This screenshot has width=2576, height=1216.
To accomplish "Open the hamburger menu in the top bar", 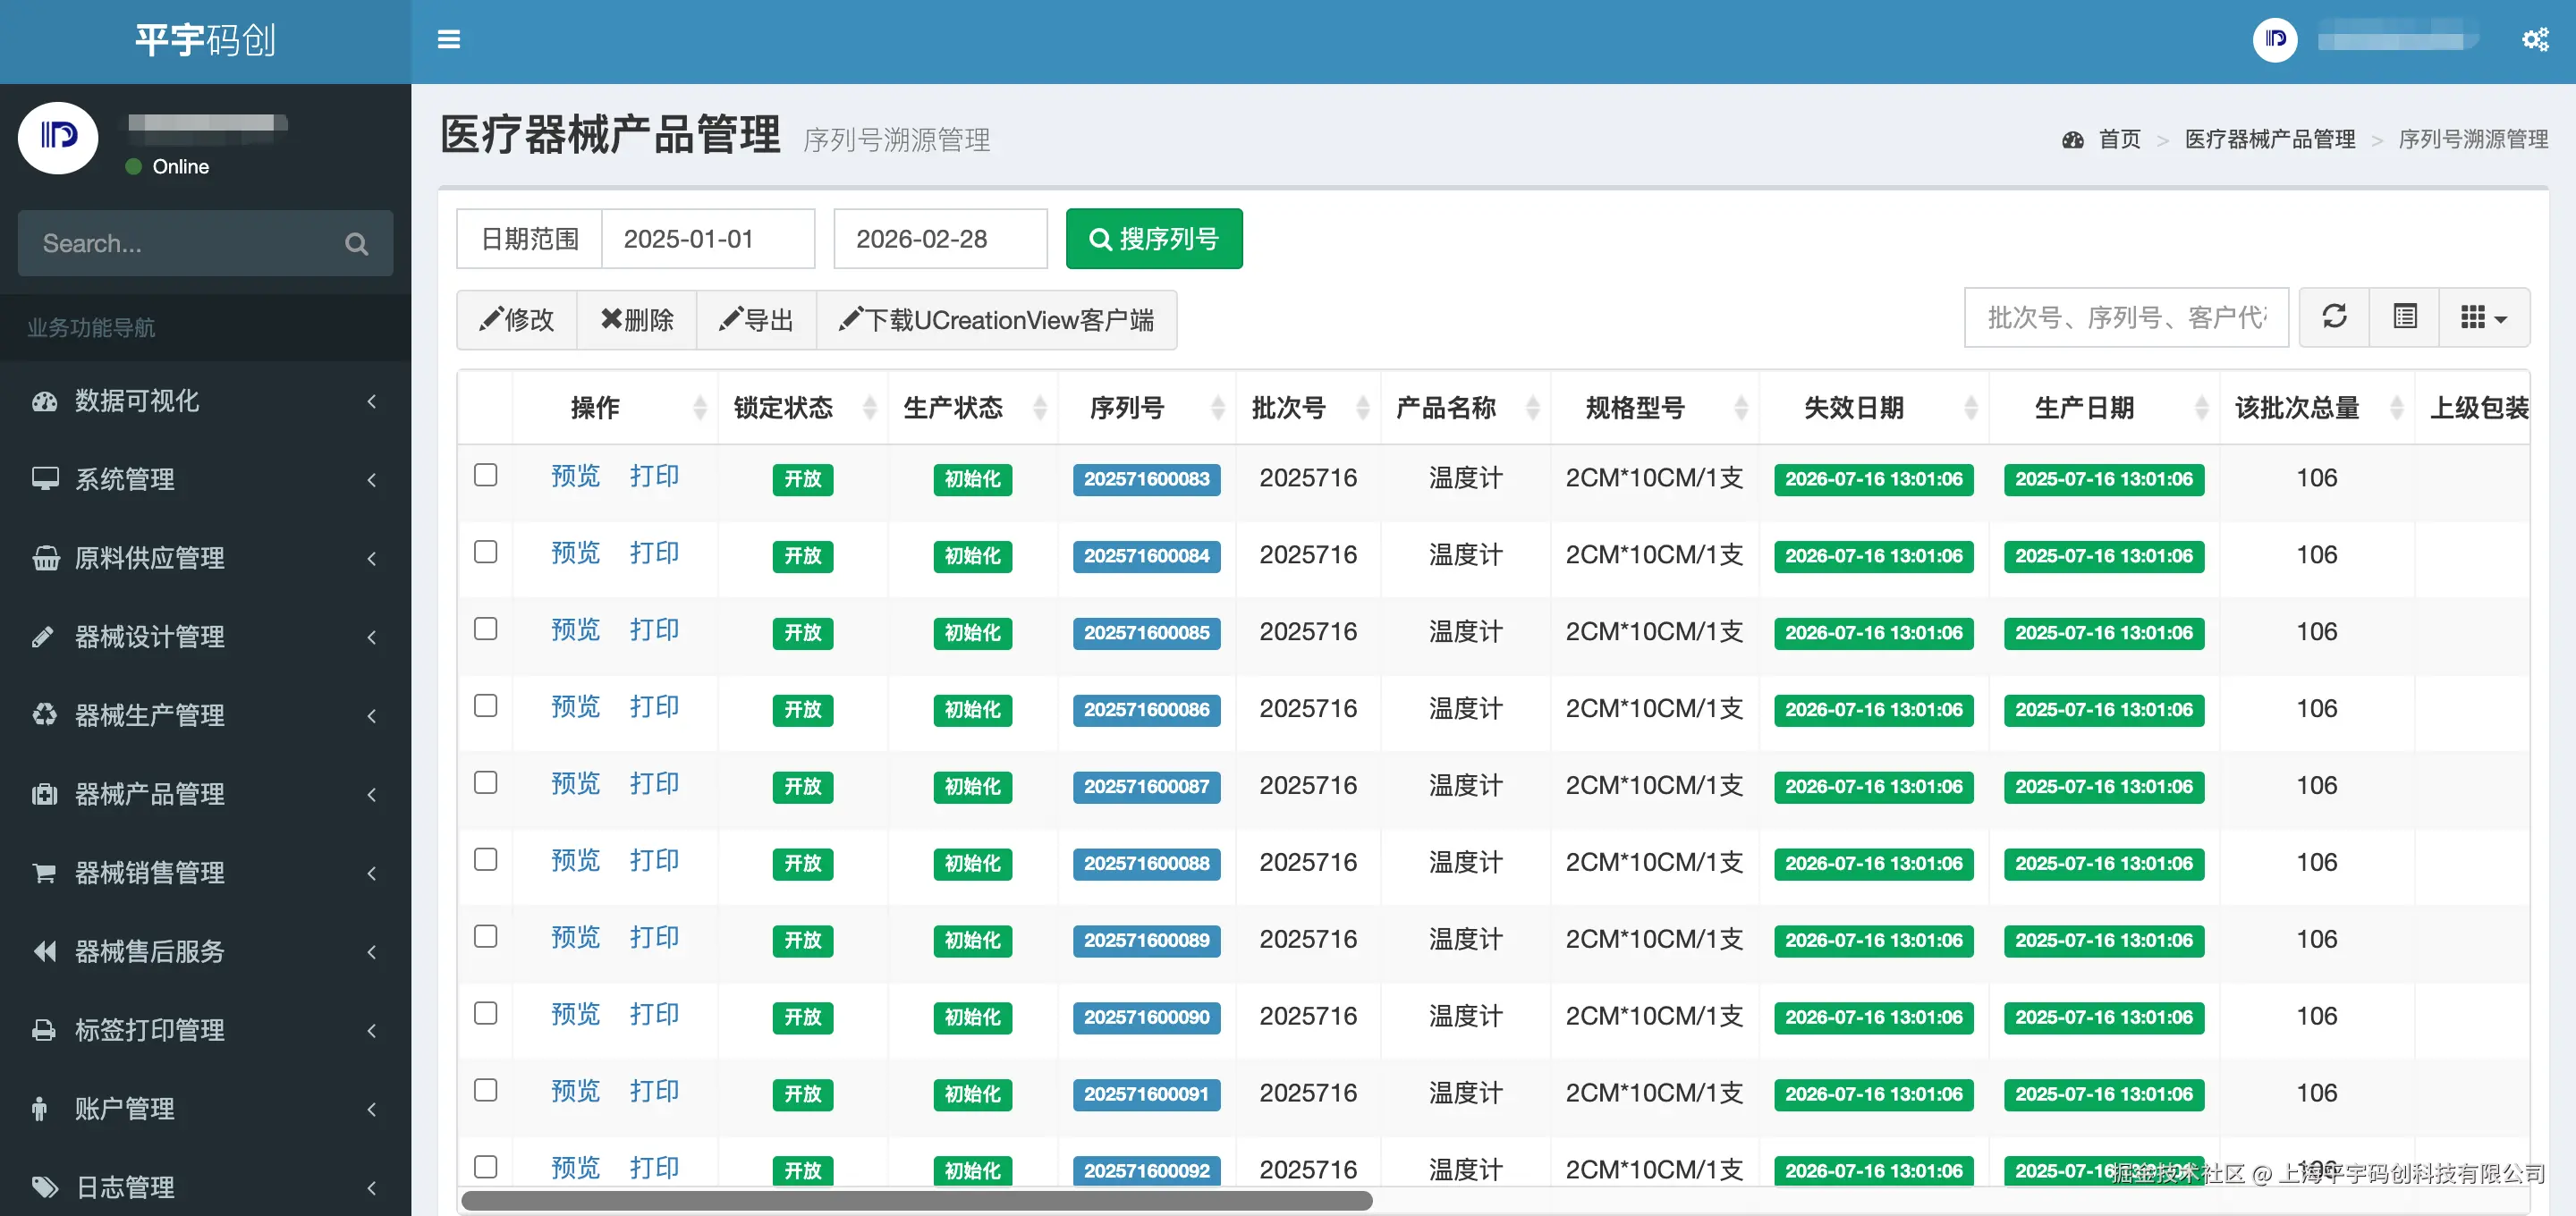I will pos(448,39).
